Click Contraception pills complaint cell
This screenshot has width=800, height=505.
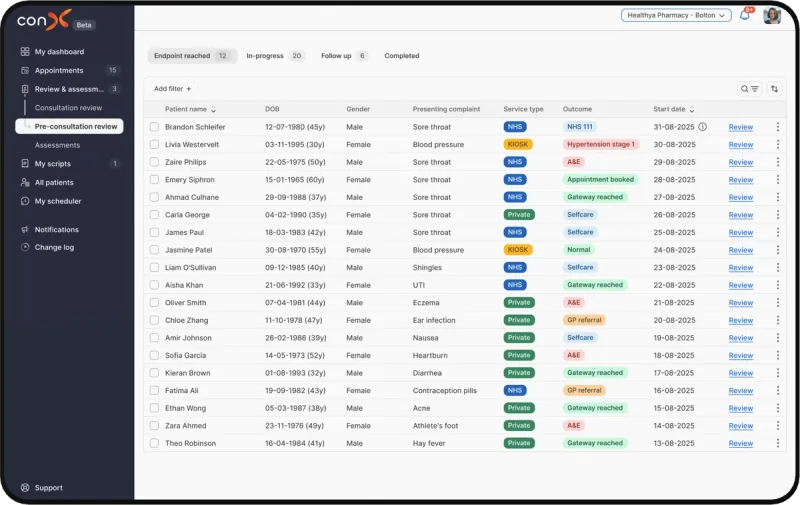coord(444,391)
